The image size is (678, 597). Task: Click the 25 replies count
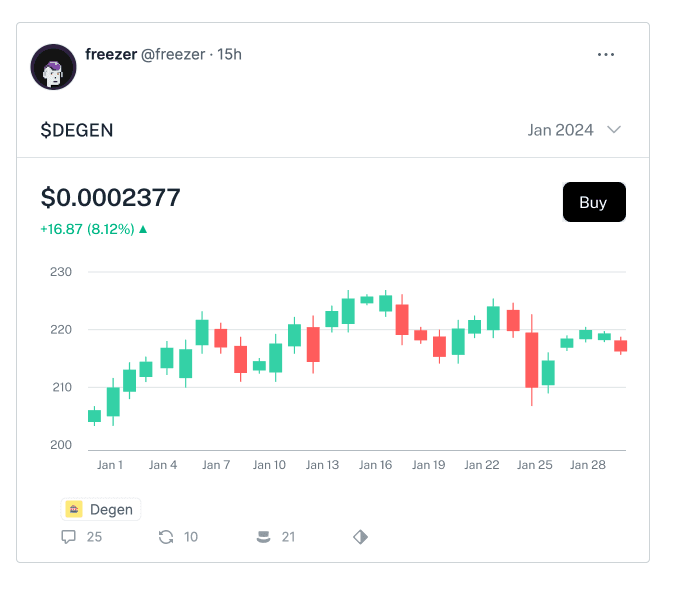(94, 537)
